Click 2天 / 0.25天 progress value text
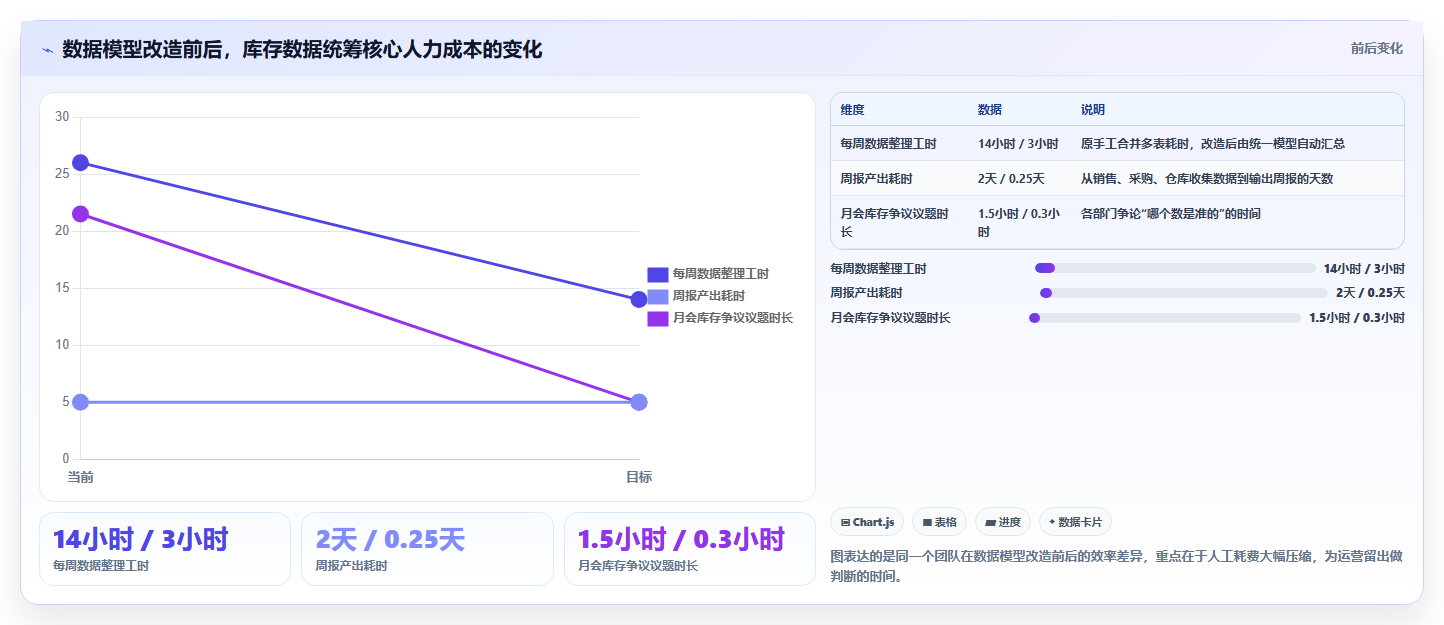 click(1370, 293)
